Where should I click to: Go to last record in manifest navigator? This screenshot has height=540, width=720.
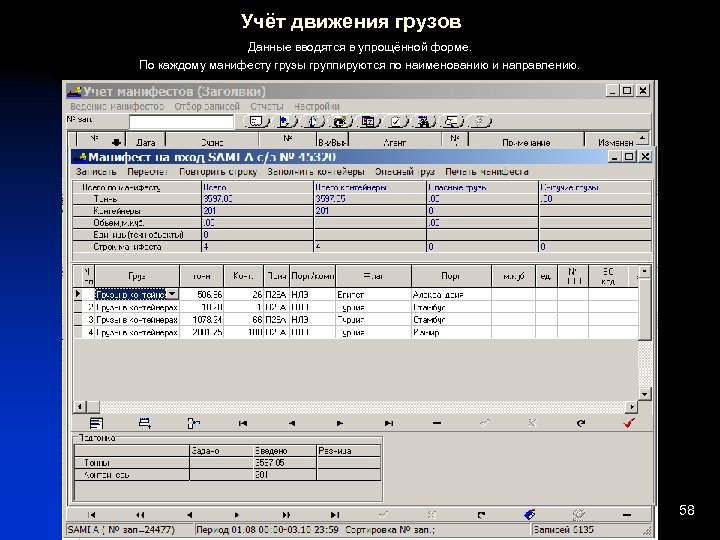click(x=387, y=424)
